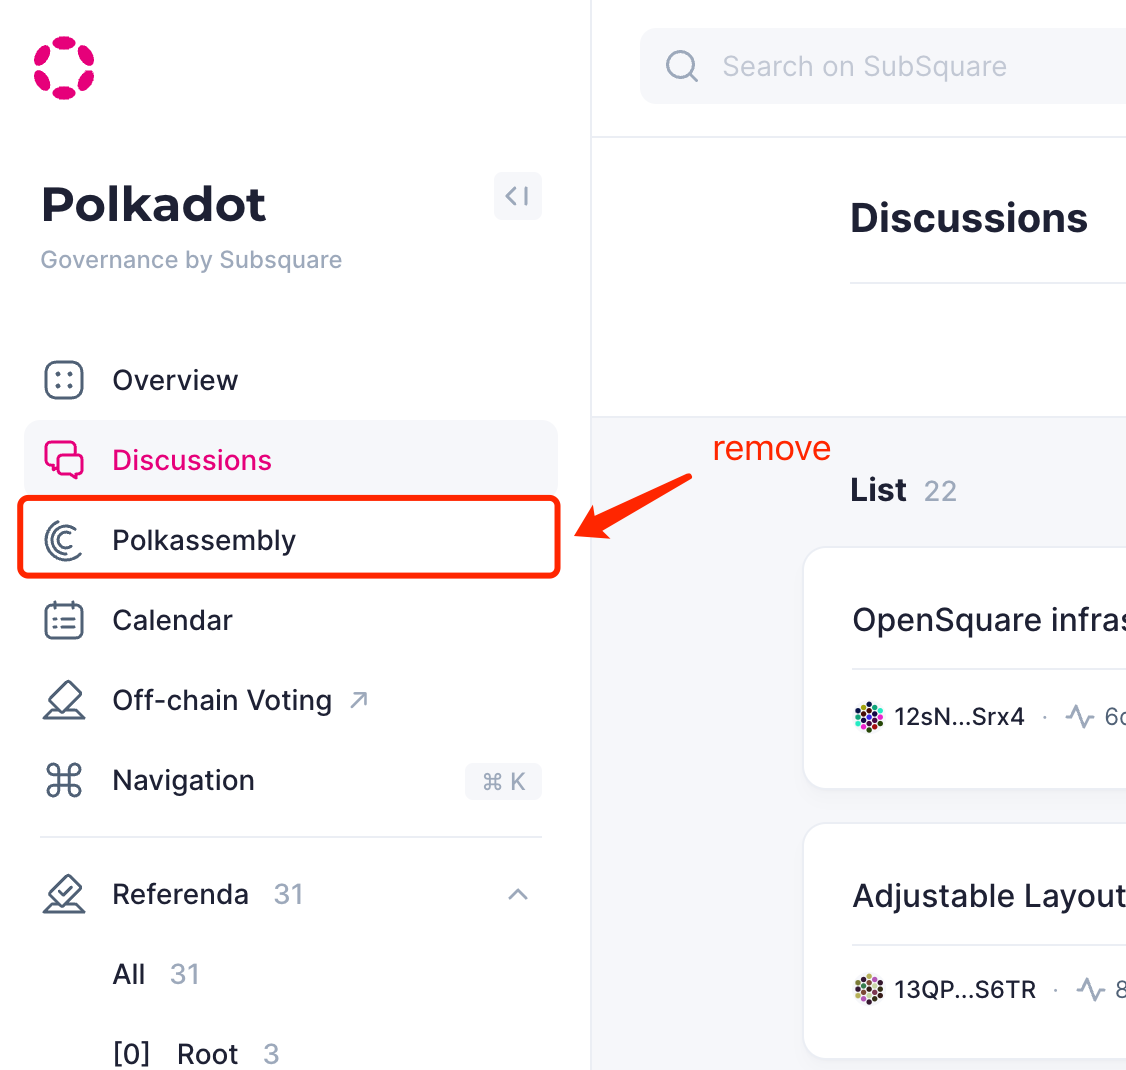Screen dimensions: 1126x1070
Task: Click the activity pulse icon on OpenSquare post
Action: click(1080, 717)
